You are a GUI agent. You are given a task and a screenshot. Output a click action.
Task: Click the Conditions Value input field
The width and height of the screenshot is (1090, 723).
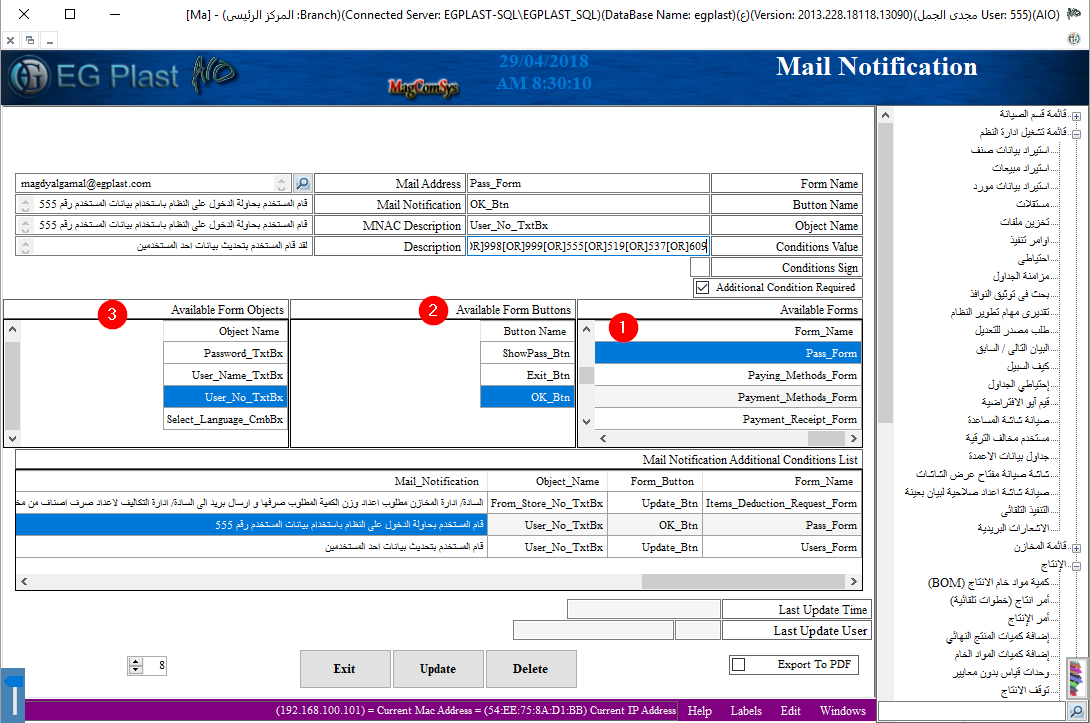pyautogui.click(x=588, y=247)
